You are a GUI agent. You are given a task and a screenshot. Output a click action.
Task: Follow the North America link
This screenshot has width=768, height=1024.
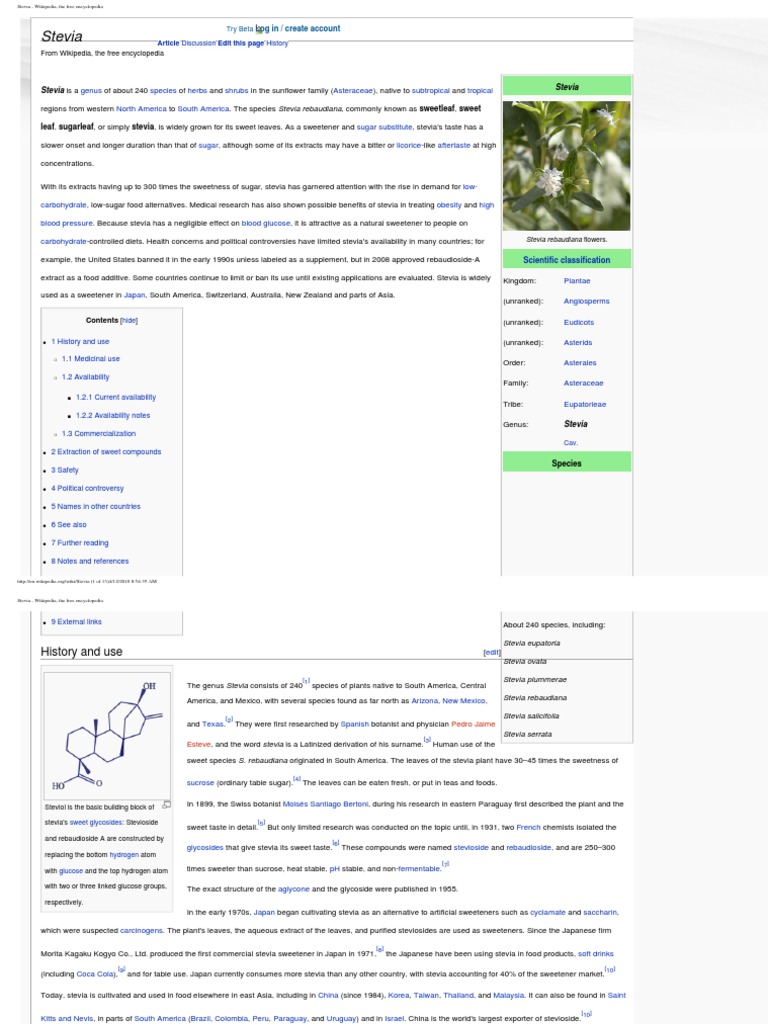(141, 109)
